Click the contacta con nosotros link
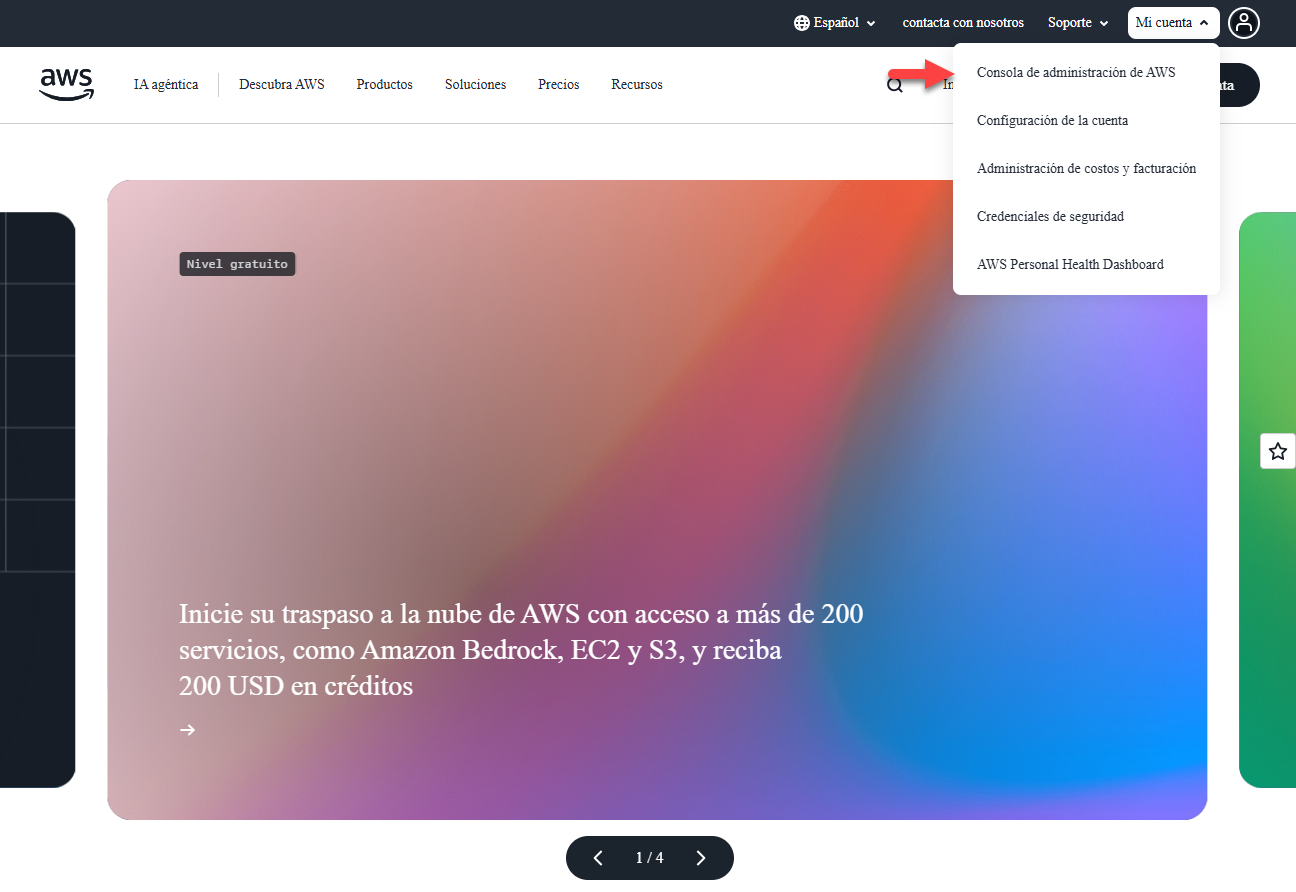The height and width of the screenshot is (892, 1296). pyautogui.click(x=963, y=23)
